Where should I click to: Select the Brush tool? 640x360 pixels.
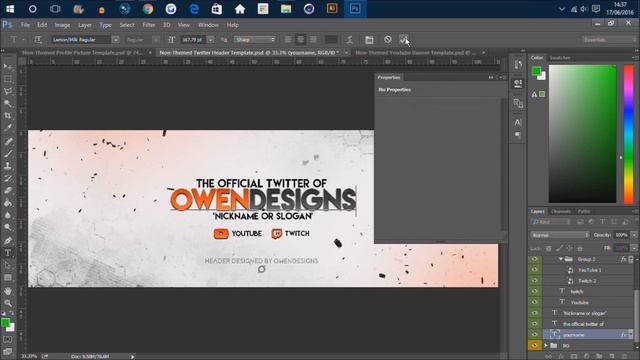(x=8, y=153)
